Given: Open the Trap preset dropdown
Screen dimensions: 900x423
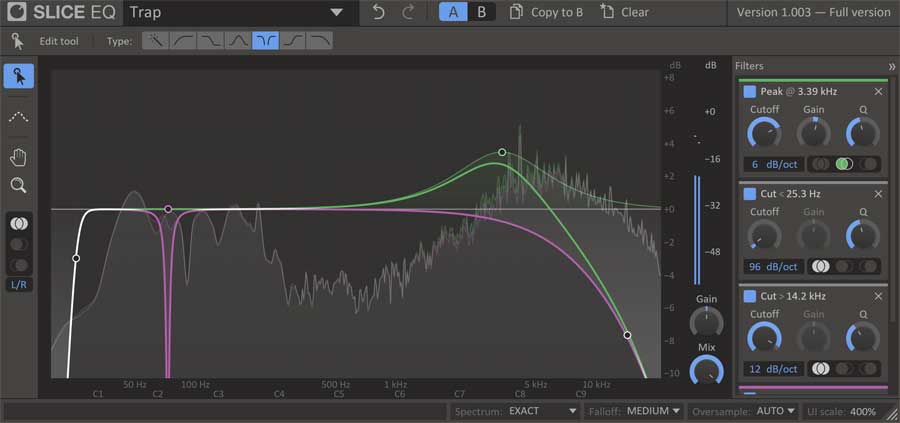Looking at the screenshot, I should [x=241, y=12].
